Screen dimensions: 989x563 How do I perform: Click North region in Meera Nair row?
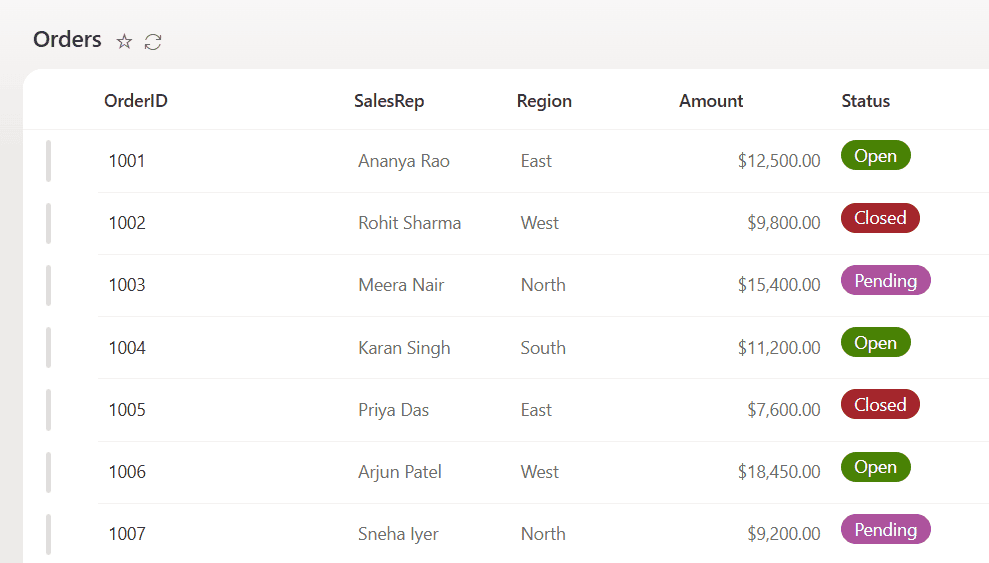coord(543,285)
